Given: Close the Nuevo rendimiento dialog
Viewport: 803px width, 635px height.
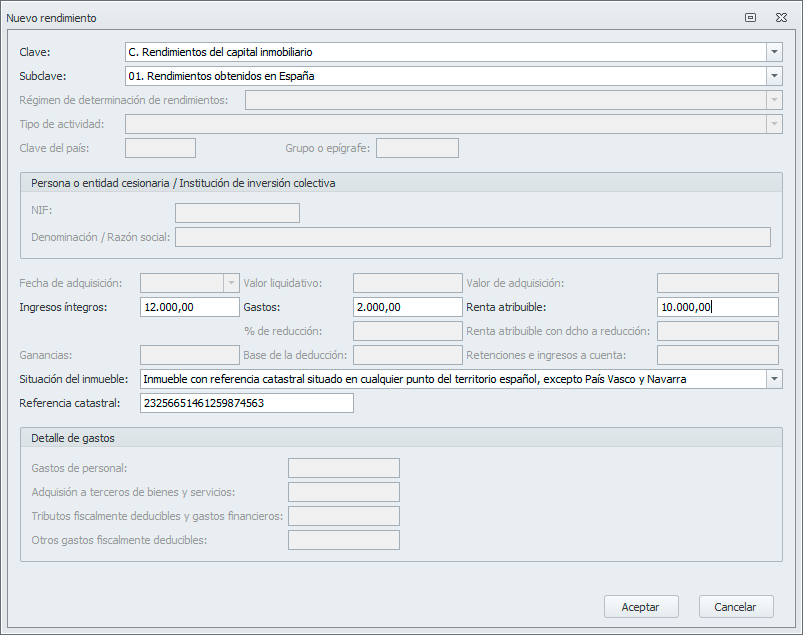Looking at the screenshot, I should coord(781,18).
